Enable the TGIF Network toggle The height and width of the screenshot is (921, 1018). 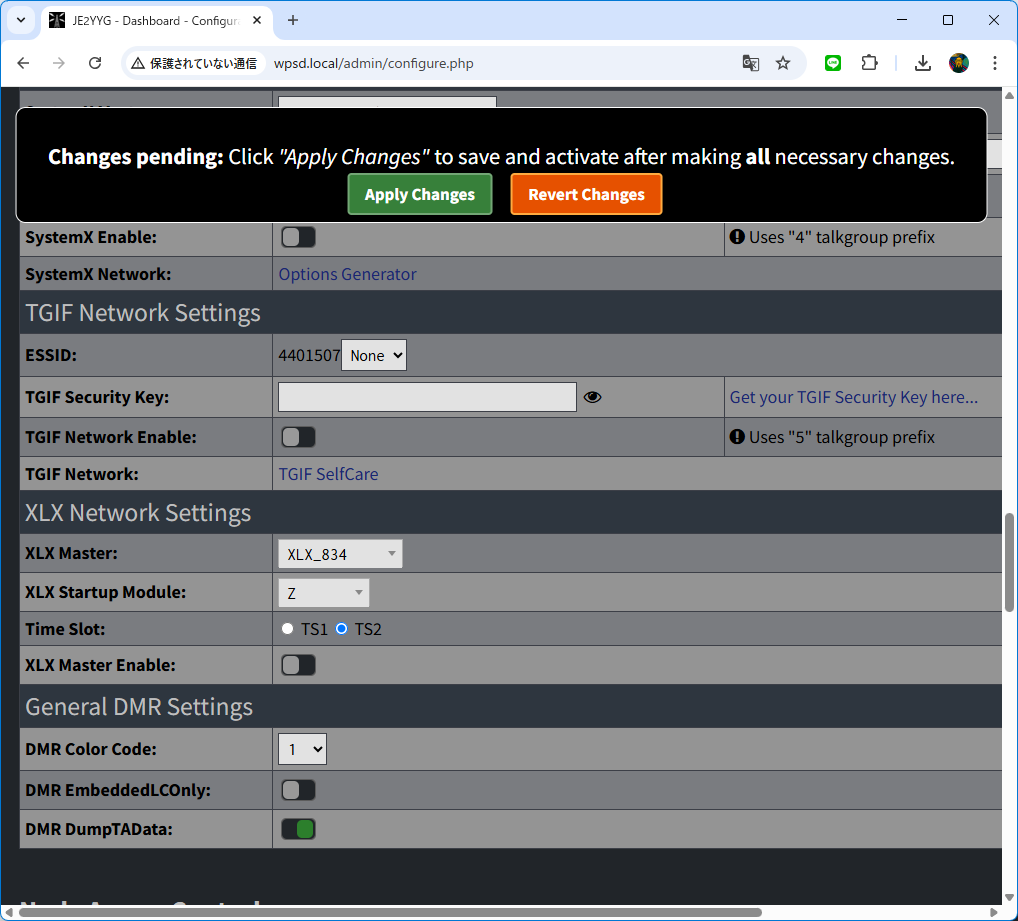(298, 437)
